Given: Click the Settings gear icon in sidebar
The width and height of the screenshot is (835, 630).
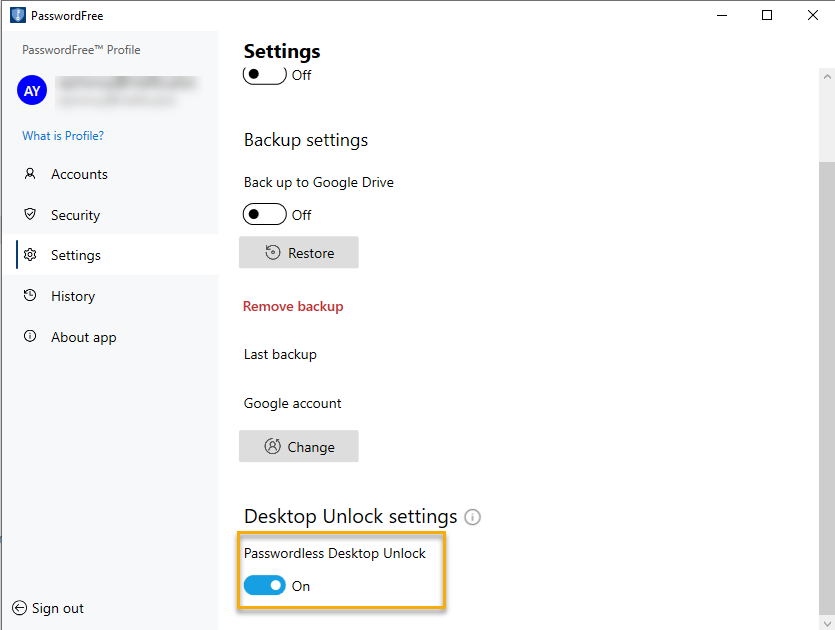Looking at the screenshot, I should click(x=30, y=255).
